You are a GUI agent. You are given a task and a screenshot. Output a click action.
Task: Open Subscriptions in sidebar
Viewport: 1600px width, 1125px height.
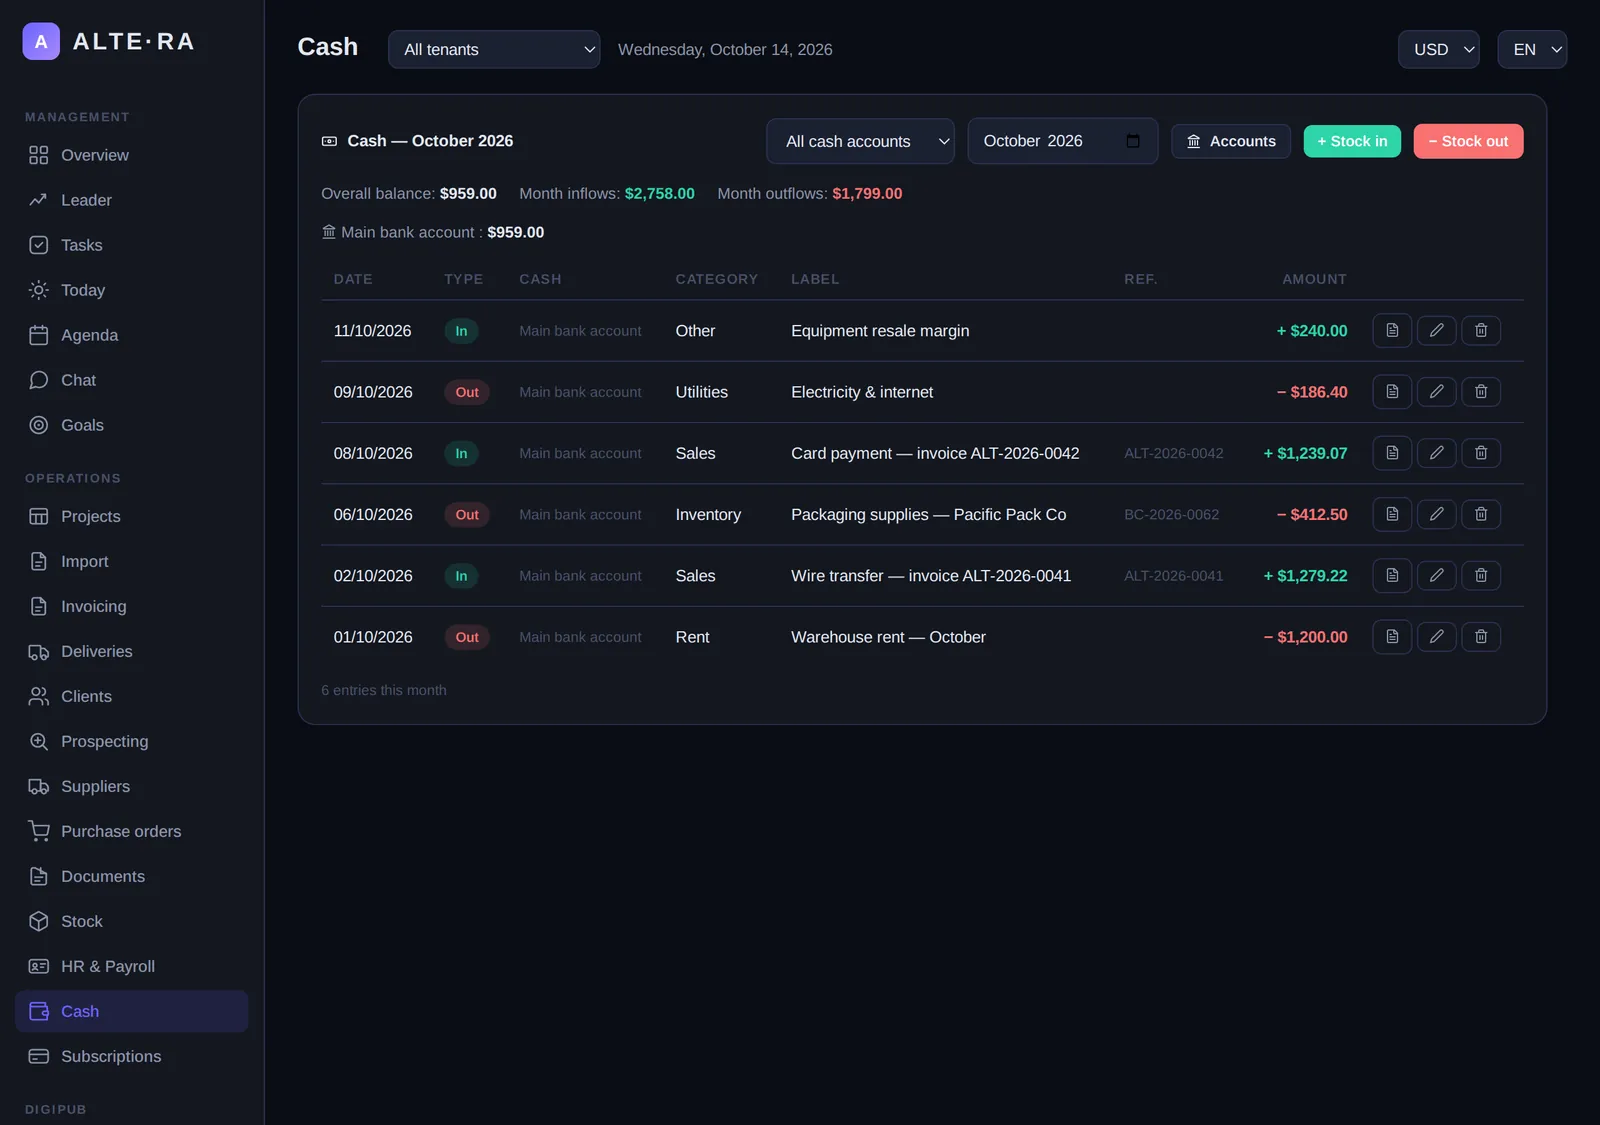[131, 1056]
